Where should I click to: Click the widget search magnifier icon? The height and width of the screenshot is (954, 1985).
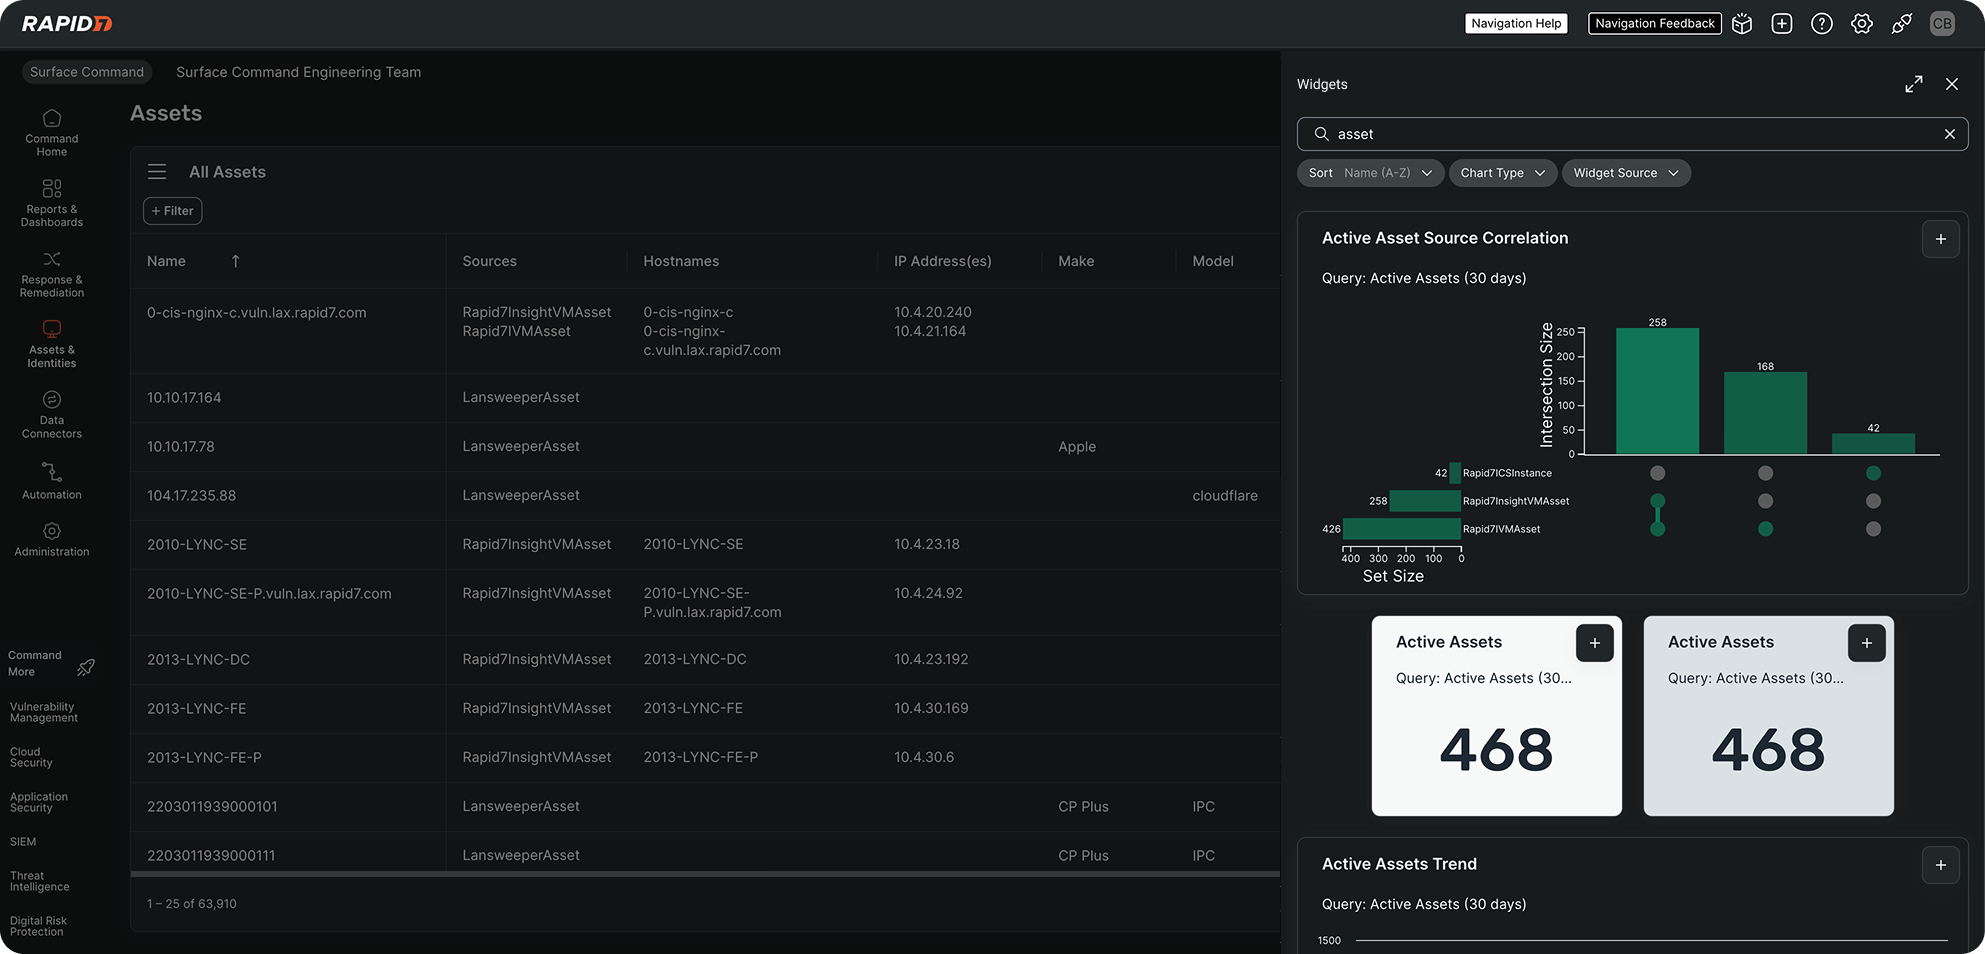(x=1322, y=134)
